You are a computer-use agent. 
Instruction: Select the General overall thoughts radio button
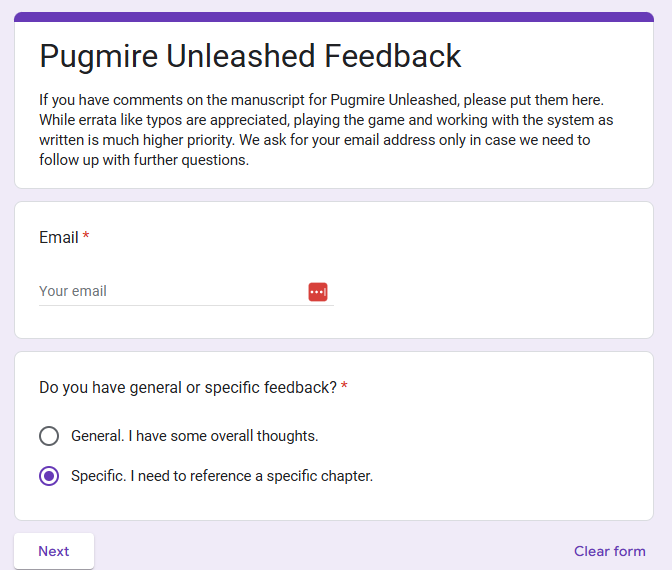49,436
